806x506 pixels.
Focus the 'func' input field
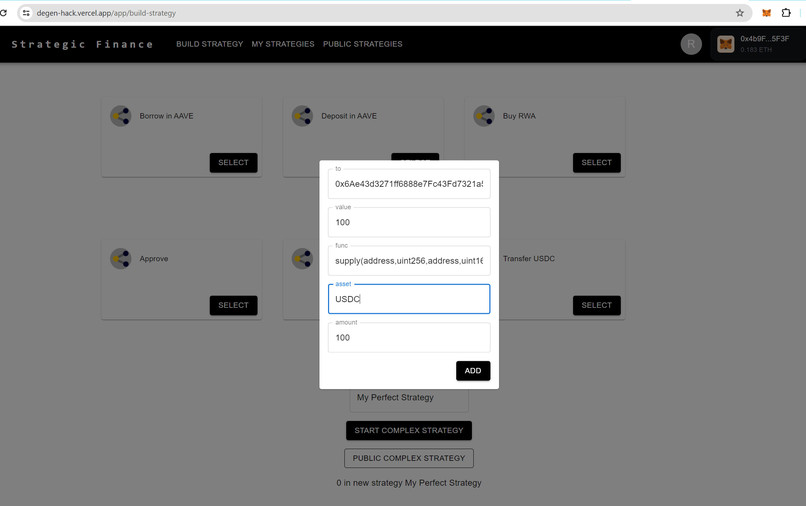(409, 261)
